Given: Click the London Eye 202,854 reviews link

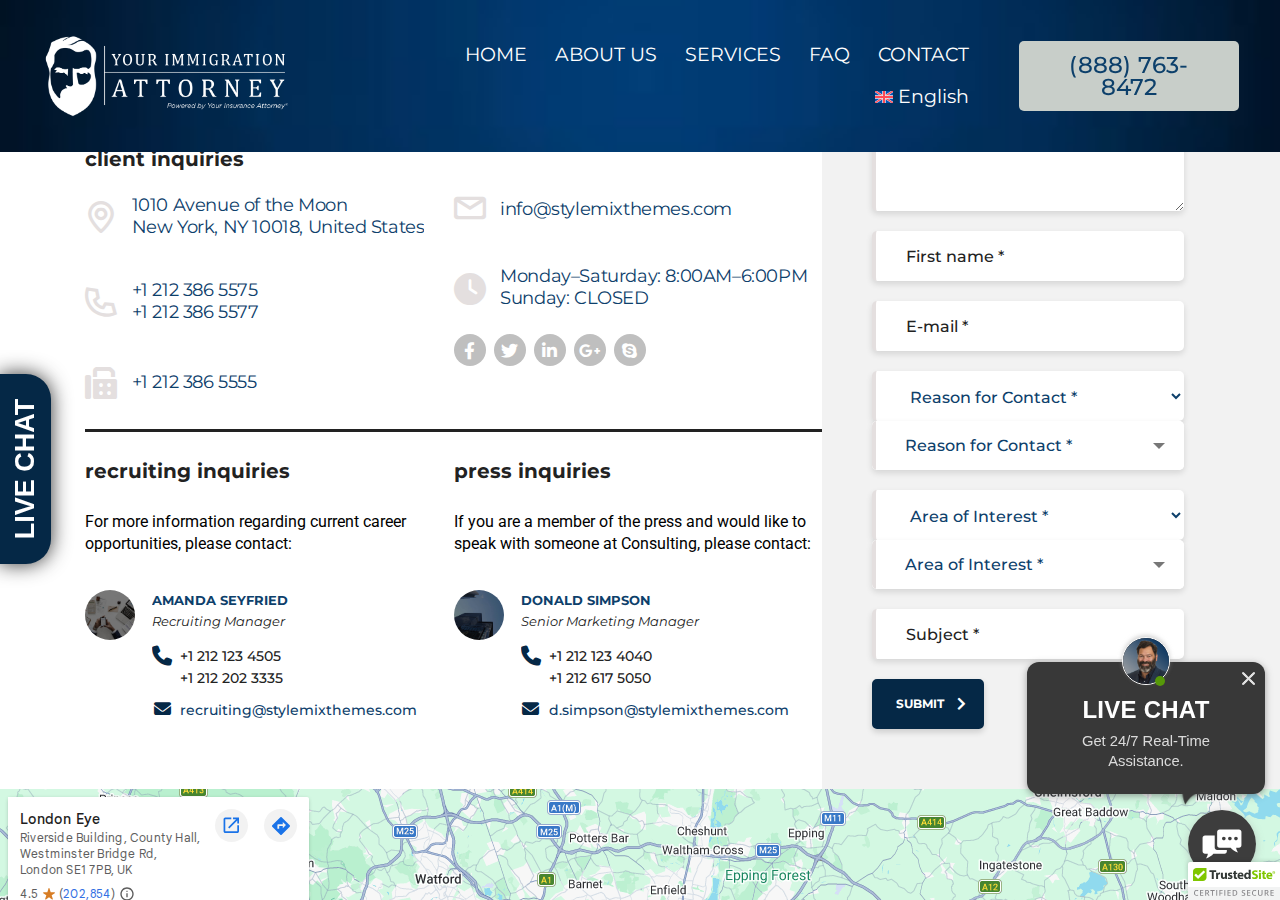Looking at the screenshot, I should 87,893.
